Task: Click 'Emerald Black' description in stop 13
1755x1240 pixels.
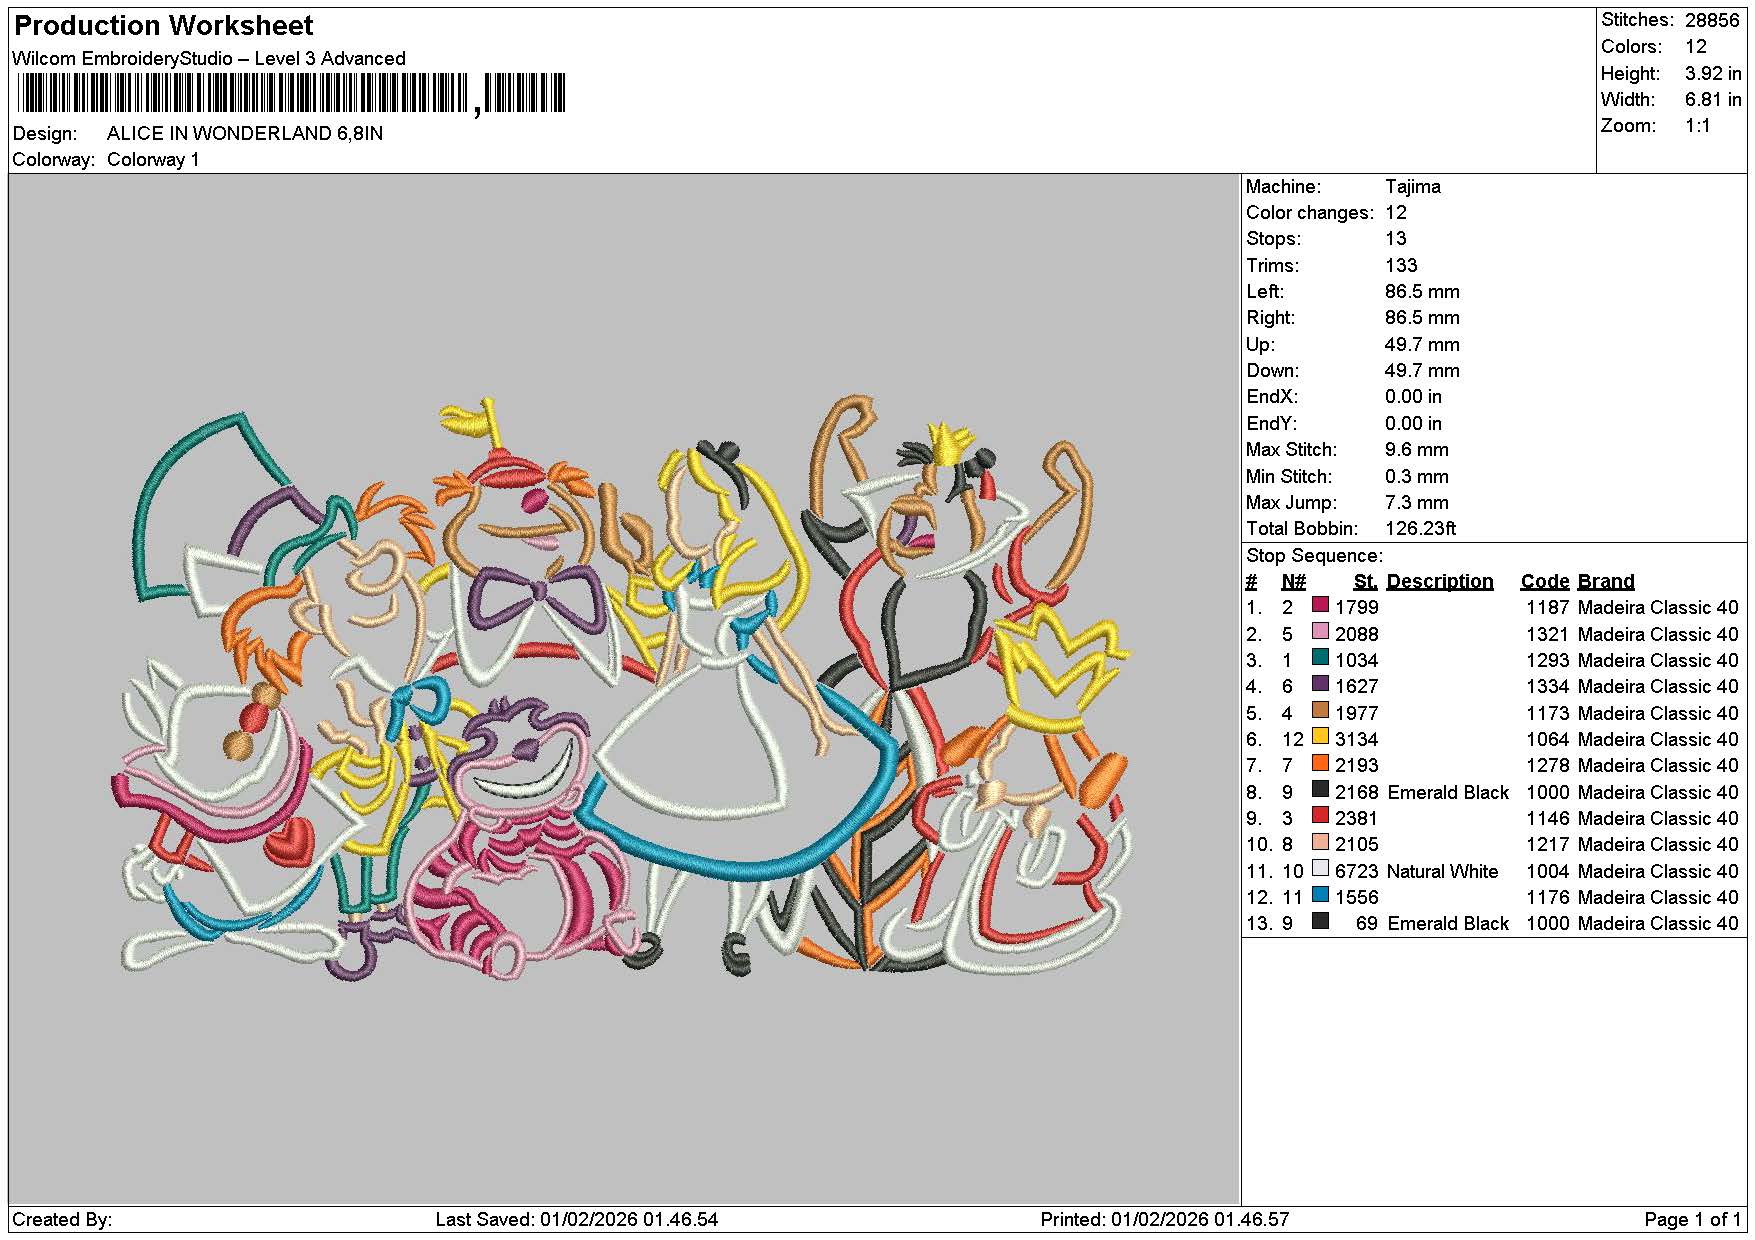Action: point(1448,924)
